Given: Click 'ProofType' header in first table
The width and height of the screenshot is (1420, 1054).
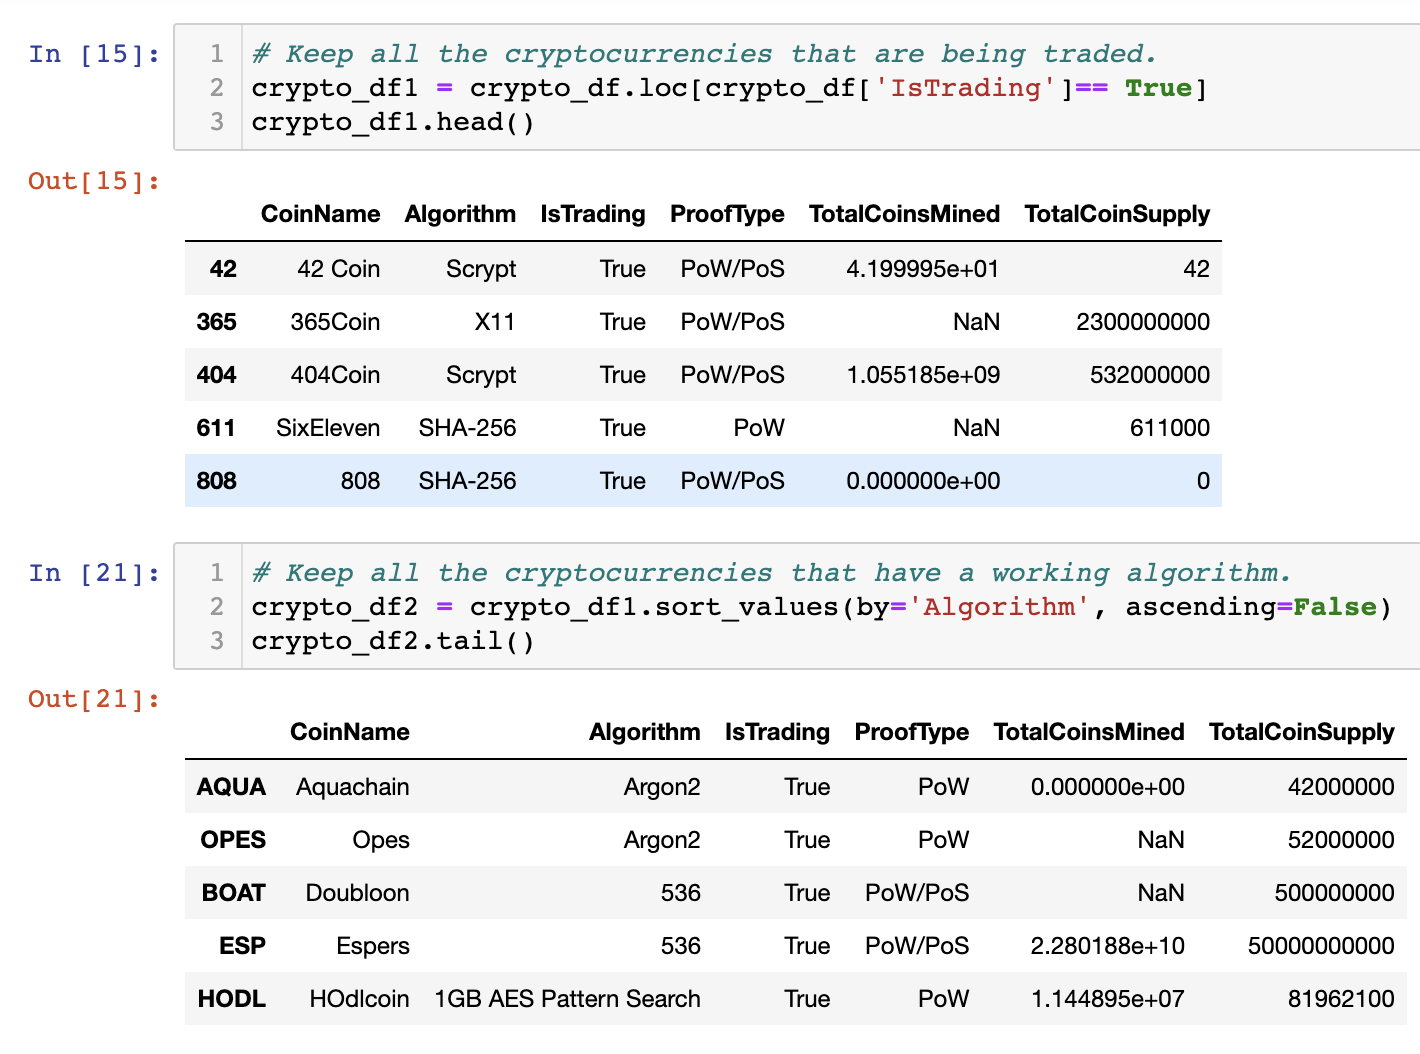Looking at the screenshot, I should pos(727,214).
